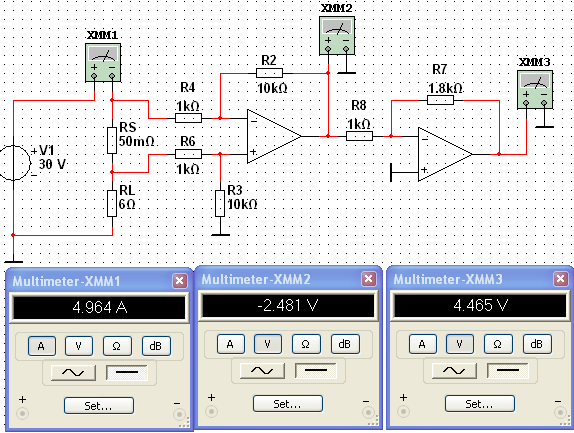Select resistor R7 symbol
The image size is (574, 433).
[440, 100]
